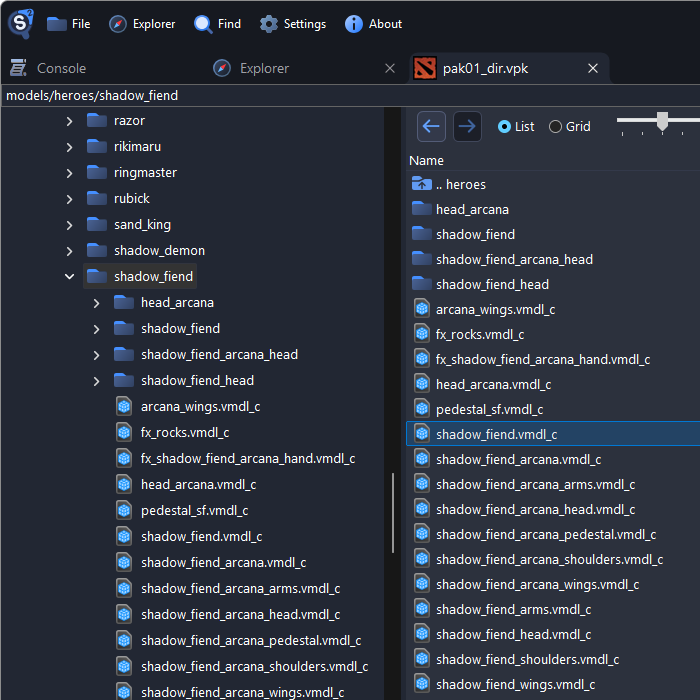Click the Source 2 Viewer app logo
The image size is (700, 700).
pyautogui.click(x=21, y=23)
